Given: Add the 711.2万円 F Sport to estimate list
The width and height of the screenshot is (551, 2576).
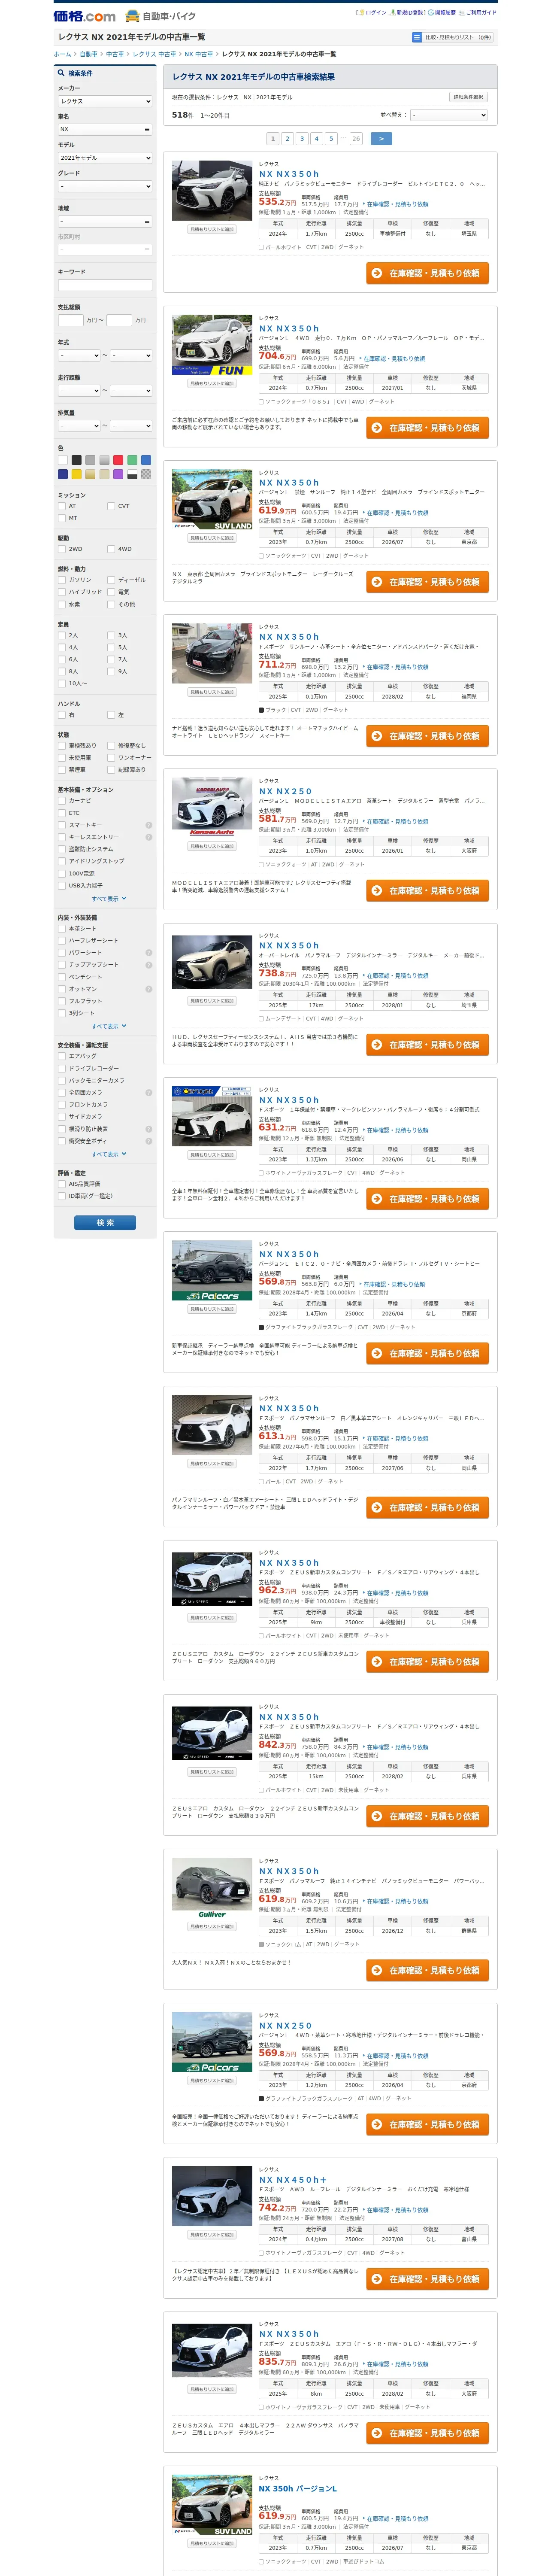Looking at the screenshot, I should (x=212, y=692).
